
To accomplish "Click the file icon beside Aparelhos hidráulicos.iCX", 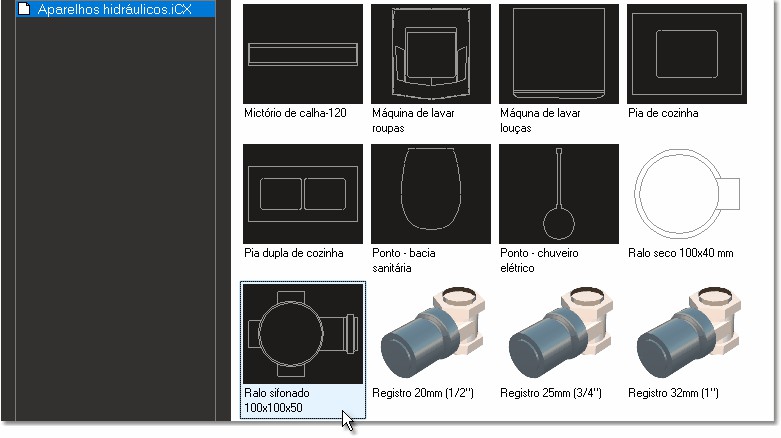I will 24,9.
